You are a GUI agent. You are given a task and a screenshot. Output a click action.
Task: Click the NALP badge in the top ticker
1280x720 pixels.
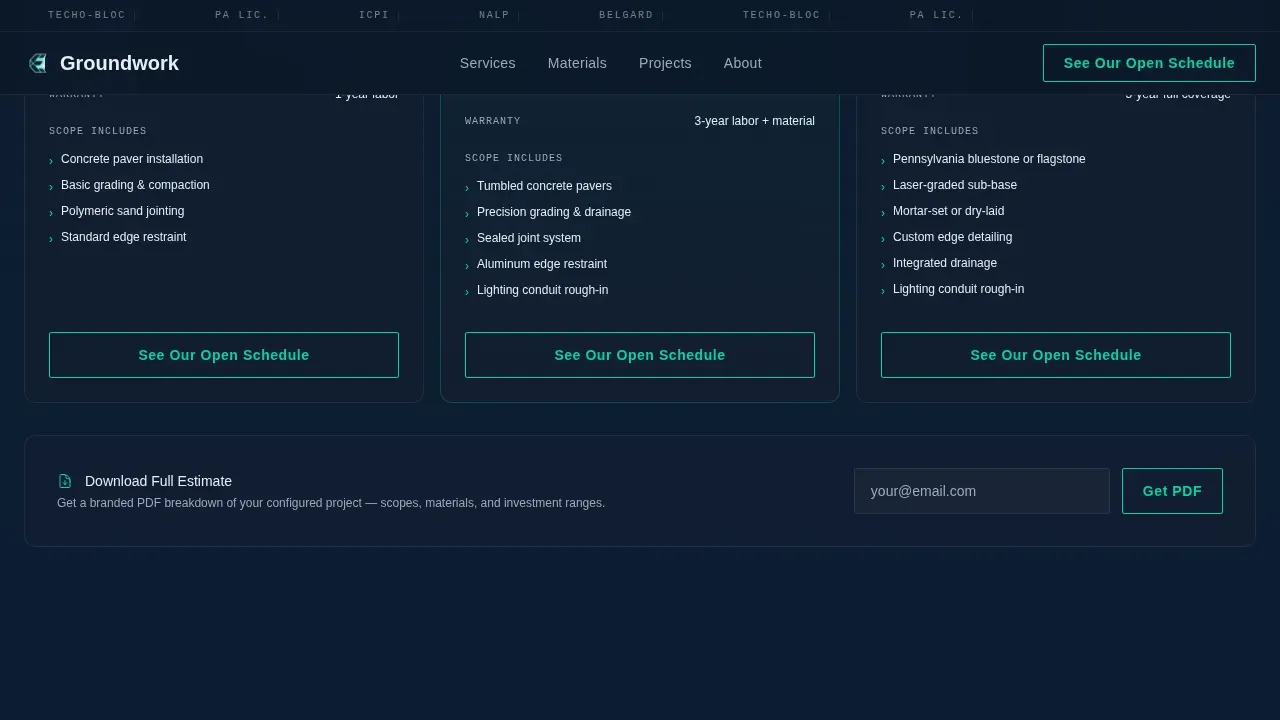pos(494,15)
